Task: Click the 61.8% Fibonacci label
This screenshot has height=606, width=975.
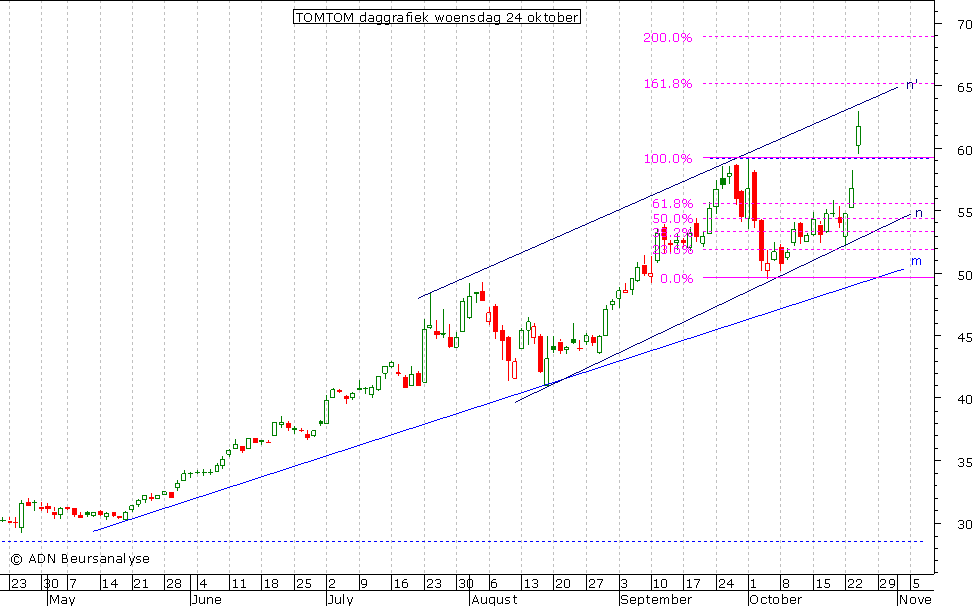Action: click(672, 204)
